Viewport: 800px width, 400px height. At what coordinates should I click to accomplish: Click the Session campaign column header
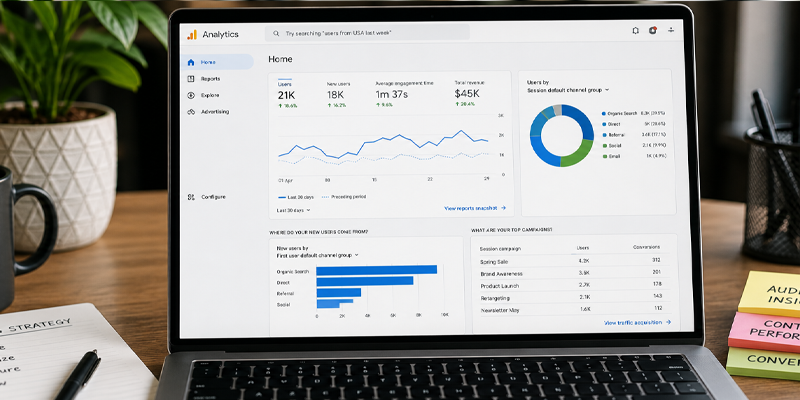(x=501, y=249)
